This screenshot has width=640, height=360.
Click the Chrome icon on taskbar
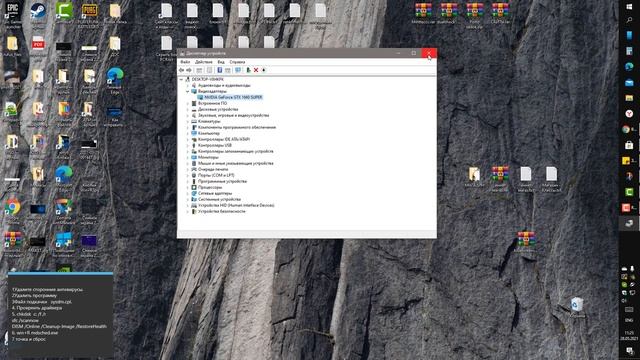click(x=627, y=129)
